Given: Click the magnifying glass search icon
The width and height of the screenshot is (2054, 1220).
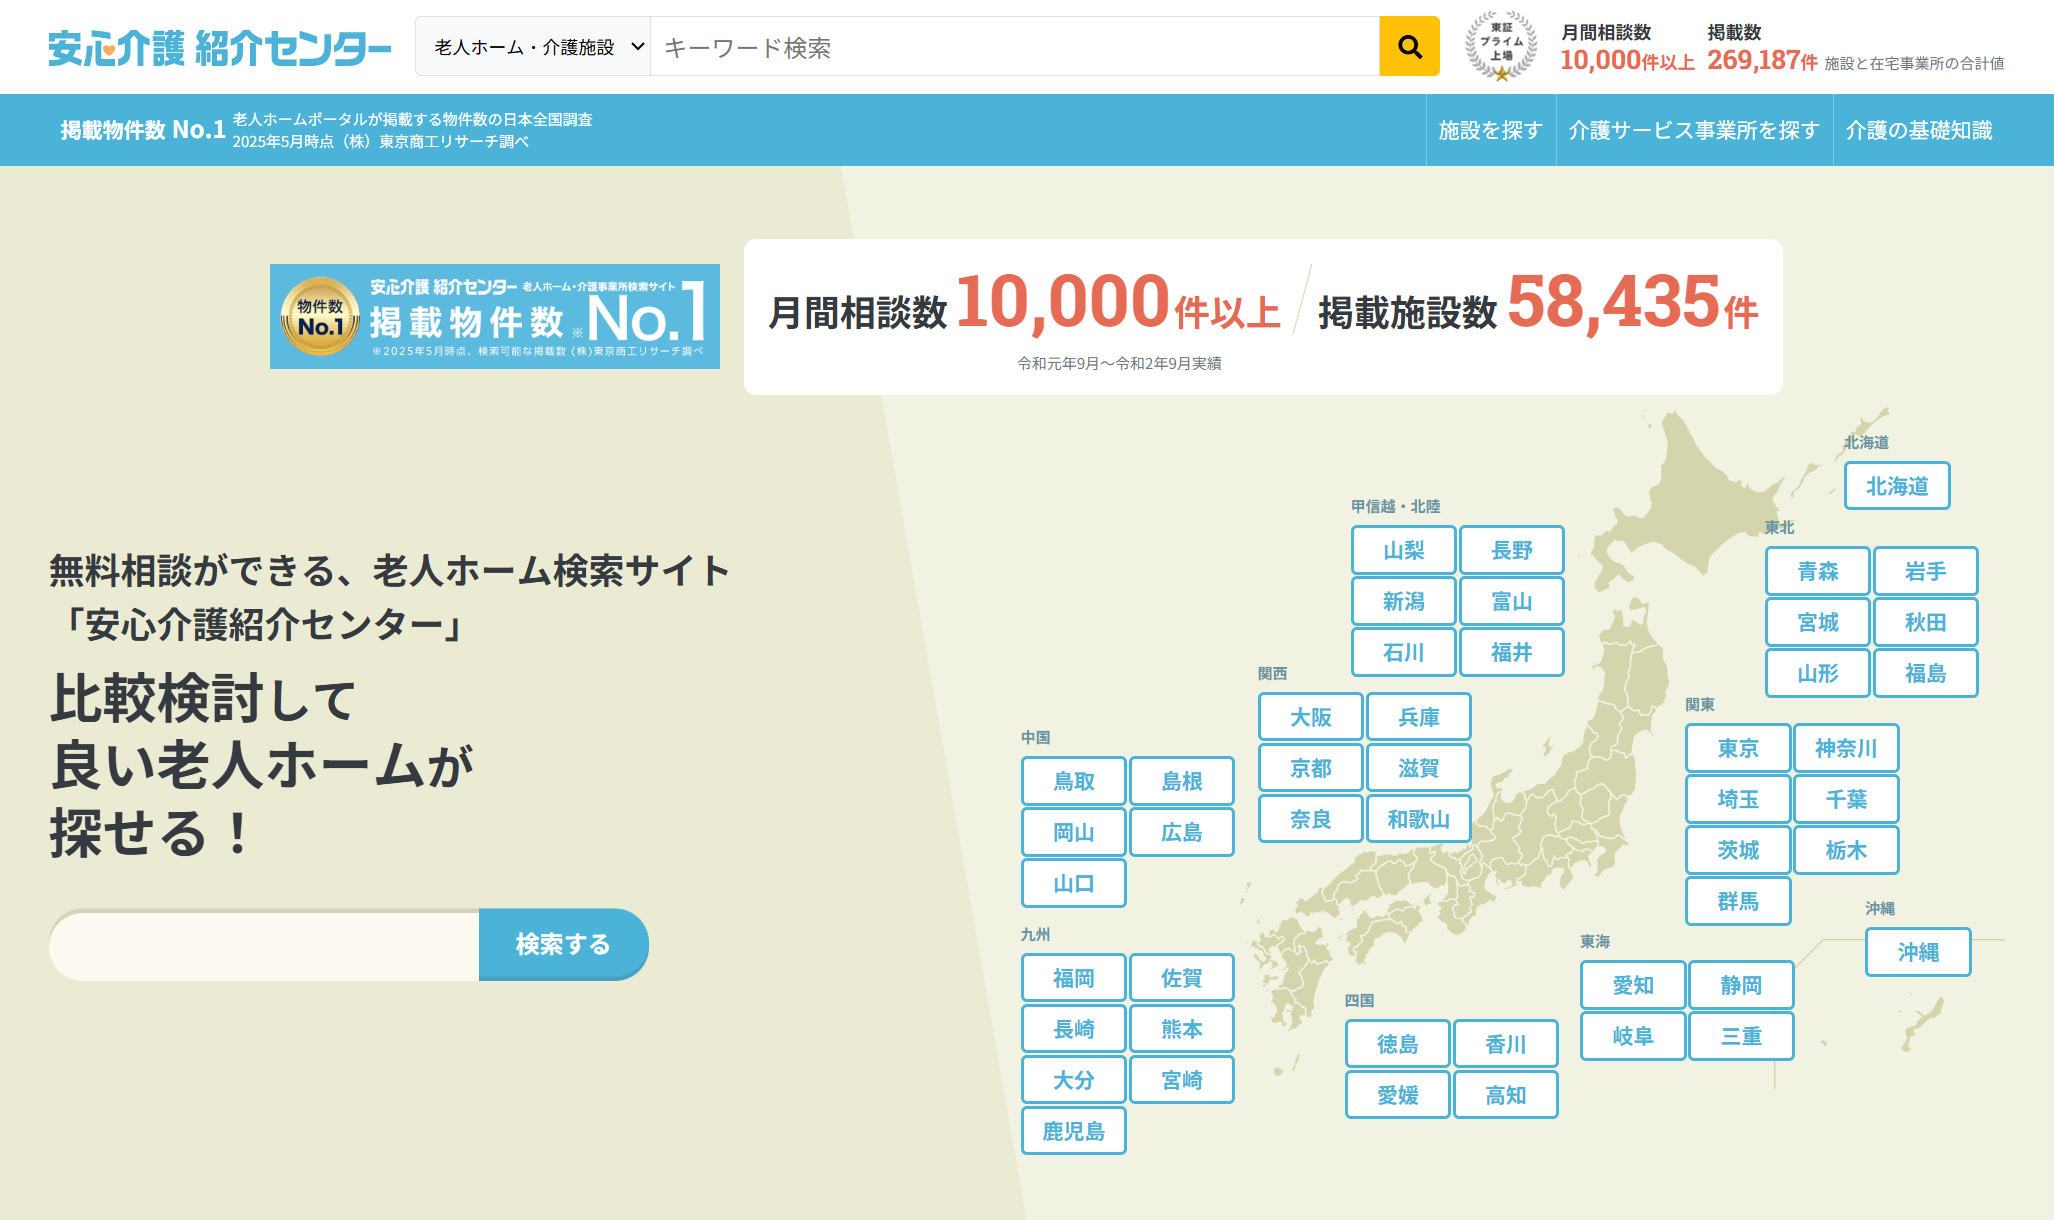Looking at the screenshot, I should (x=1408, y=46).
